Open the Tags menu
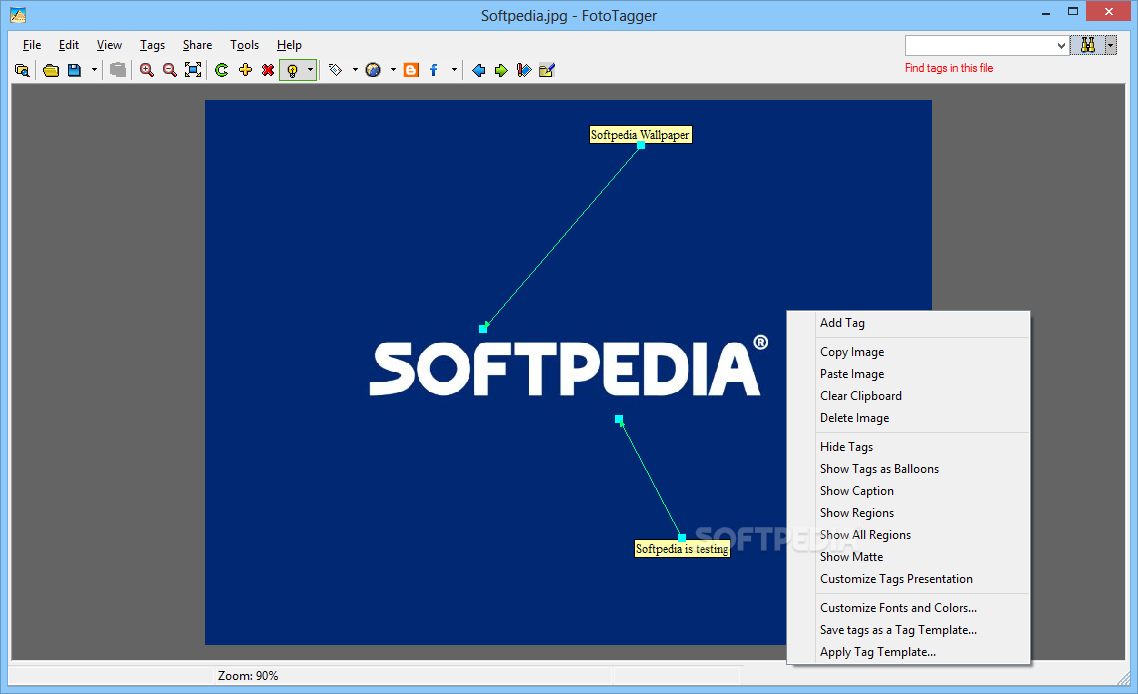 pyautogui.click(x=152, y=45)
